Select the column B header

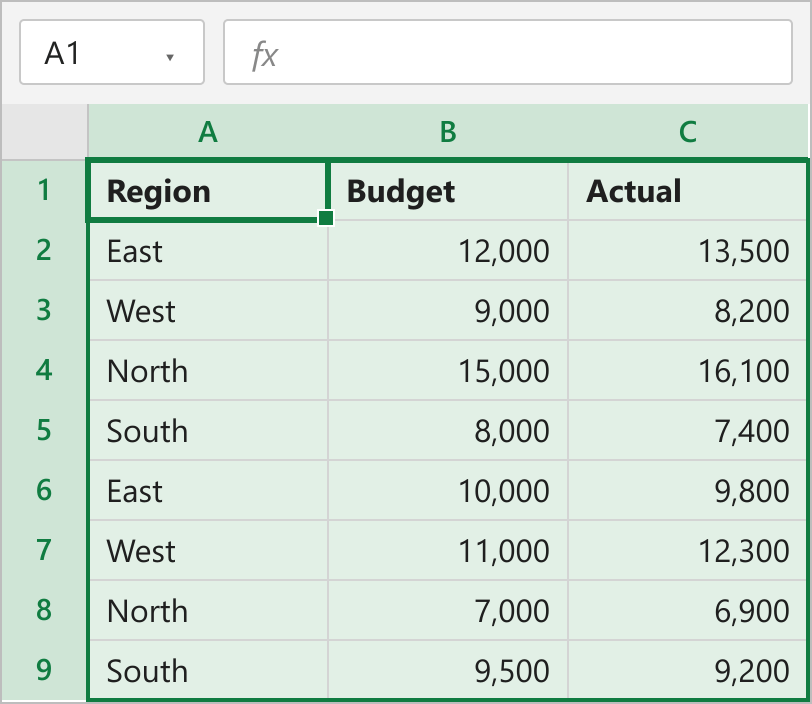coord(448,132)
